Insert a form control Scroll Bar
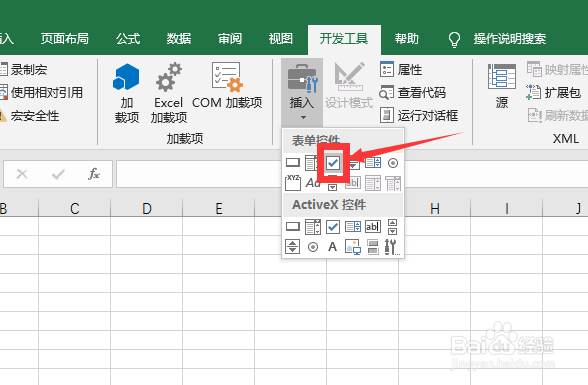588x385 pixels. [332, 184]
